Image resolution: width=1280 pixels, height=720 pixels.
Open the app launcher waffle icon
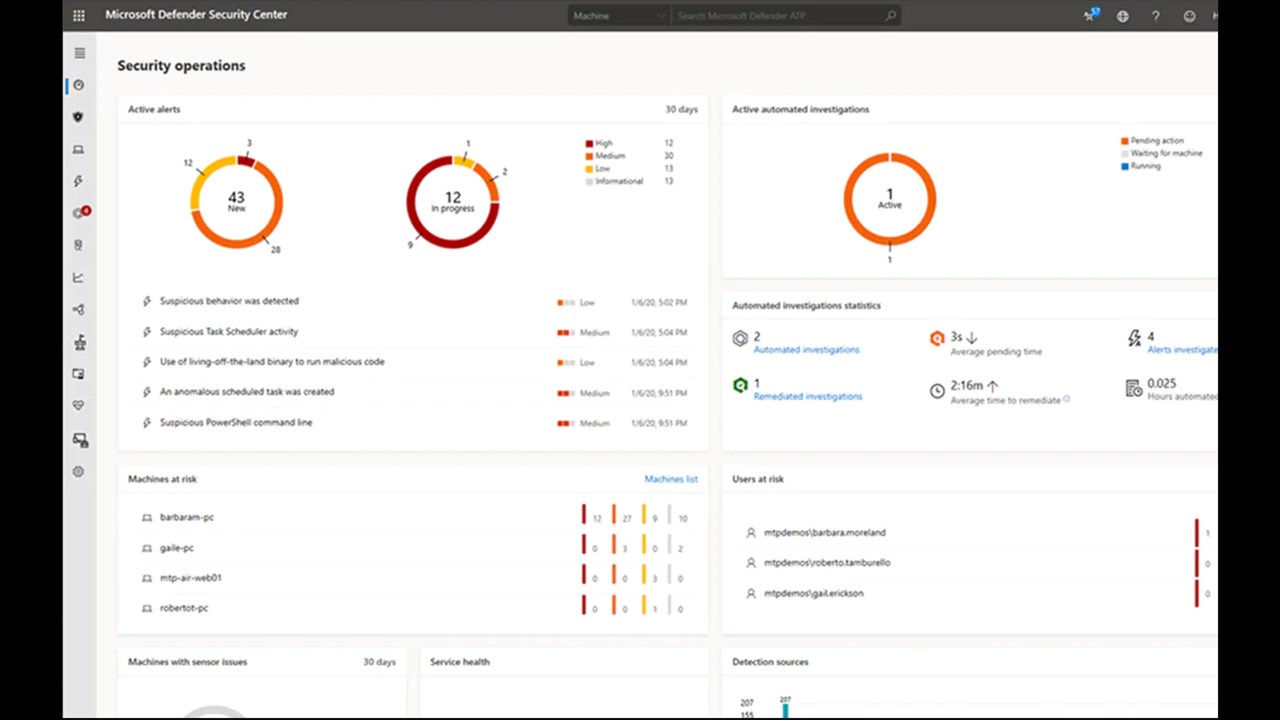coord(79,16)
